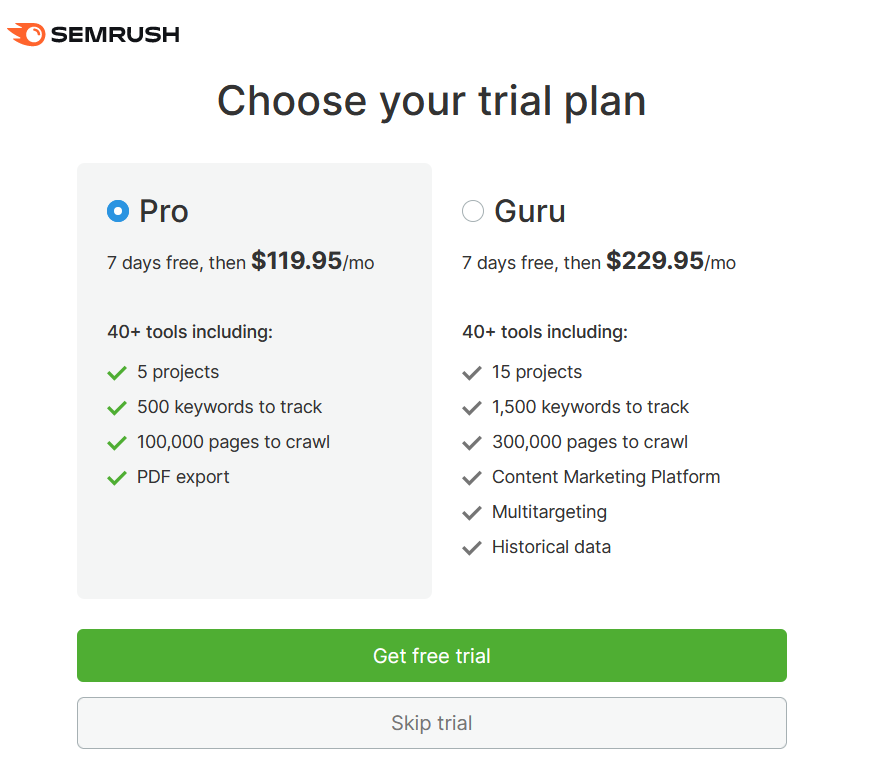Click checkmark beside 1,500 keywords to track
The width and height of the screenshot is (880, 773).
coord(472,408)
